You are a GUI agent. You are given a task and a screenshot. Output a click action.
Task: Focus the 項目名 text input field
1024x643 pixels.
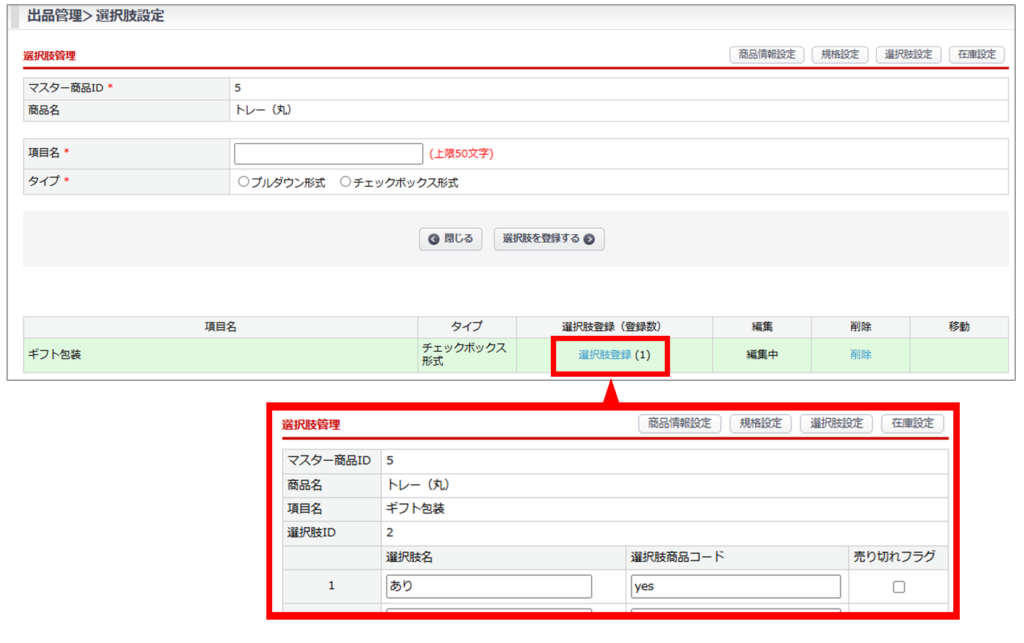[328, 154]
